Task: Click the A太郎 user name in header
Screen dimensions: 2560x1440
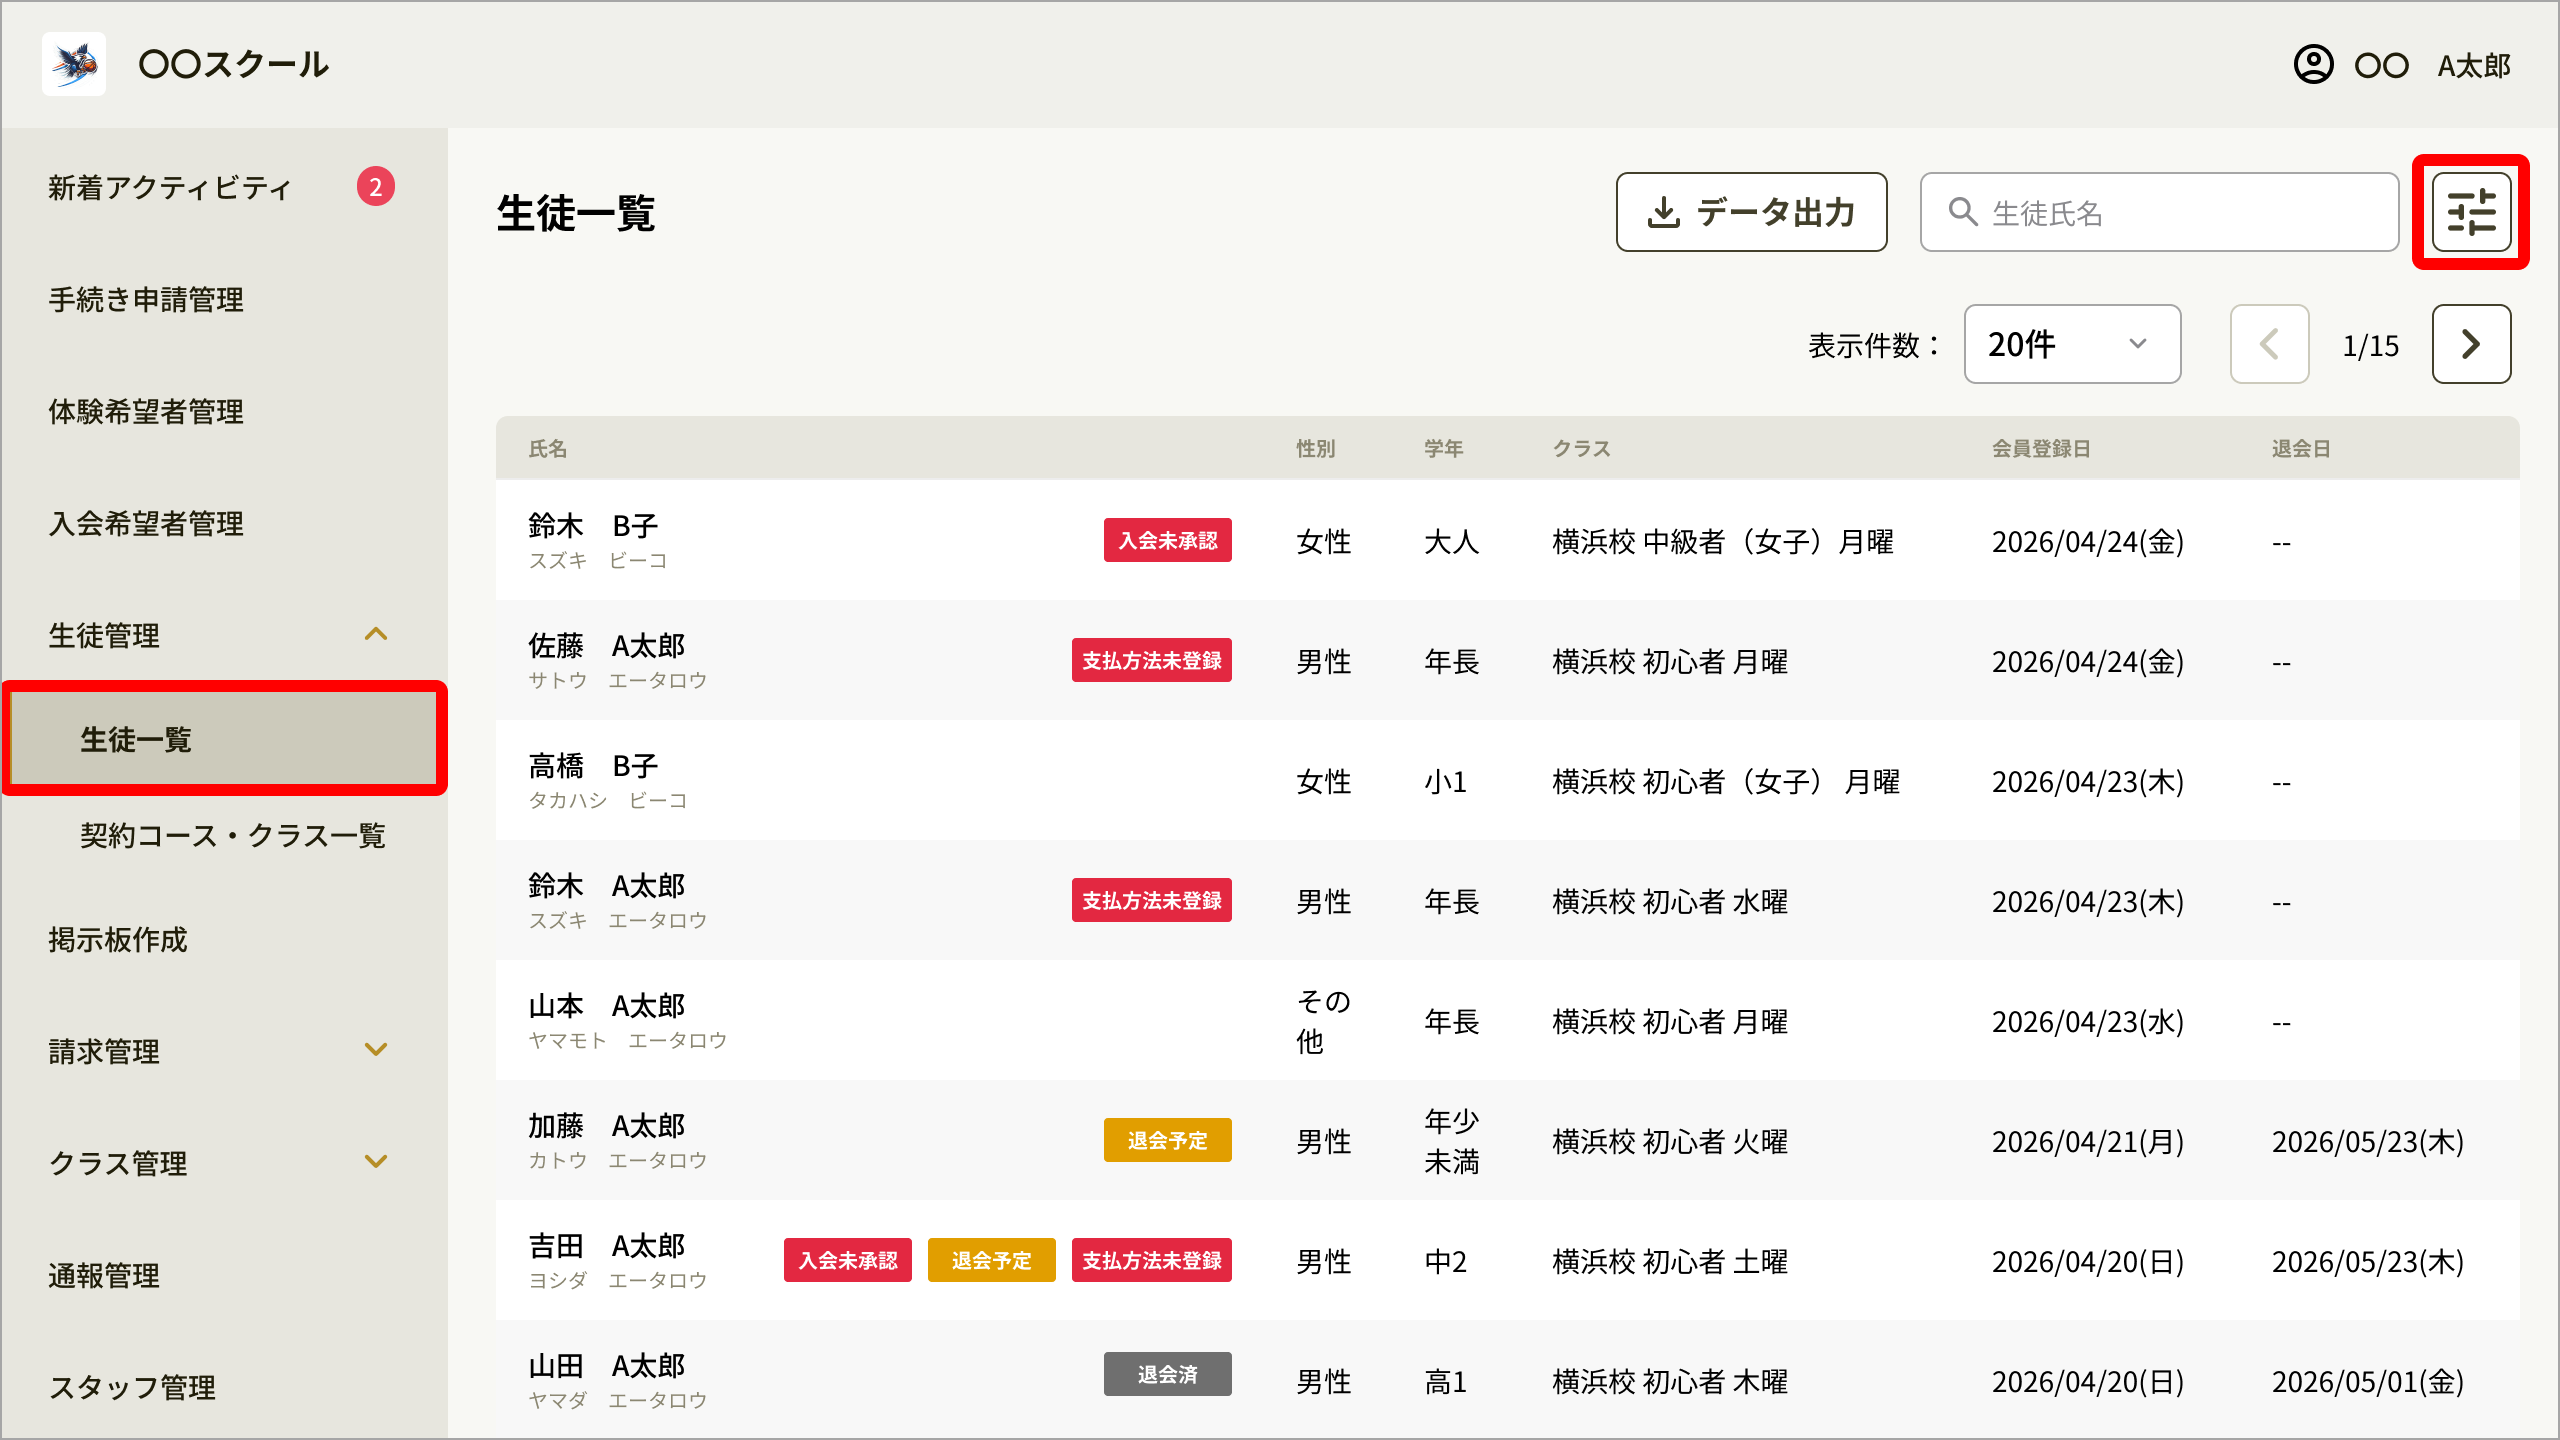Action: 2474,66
